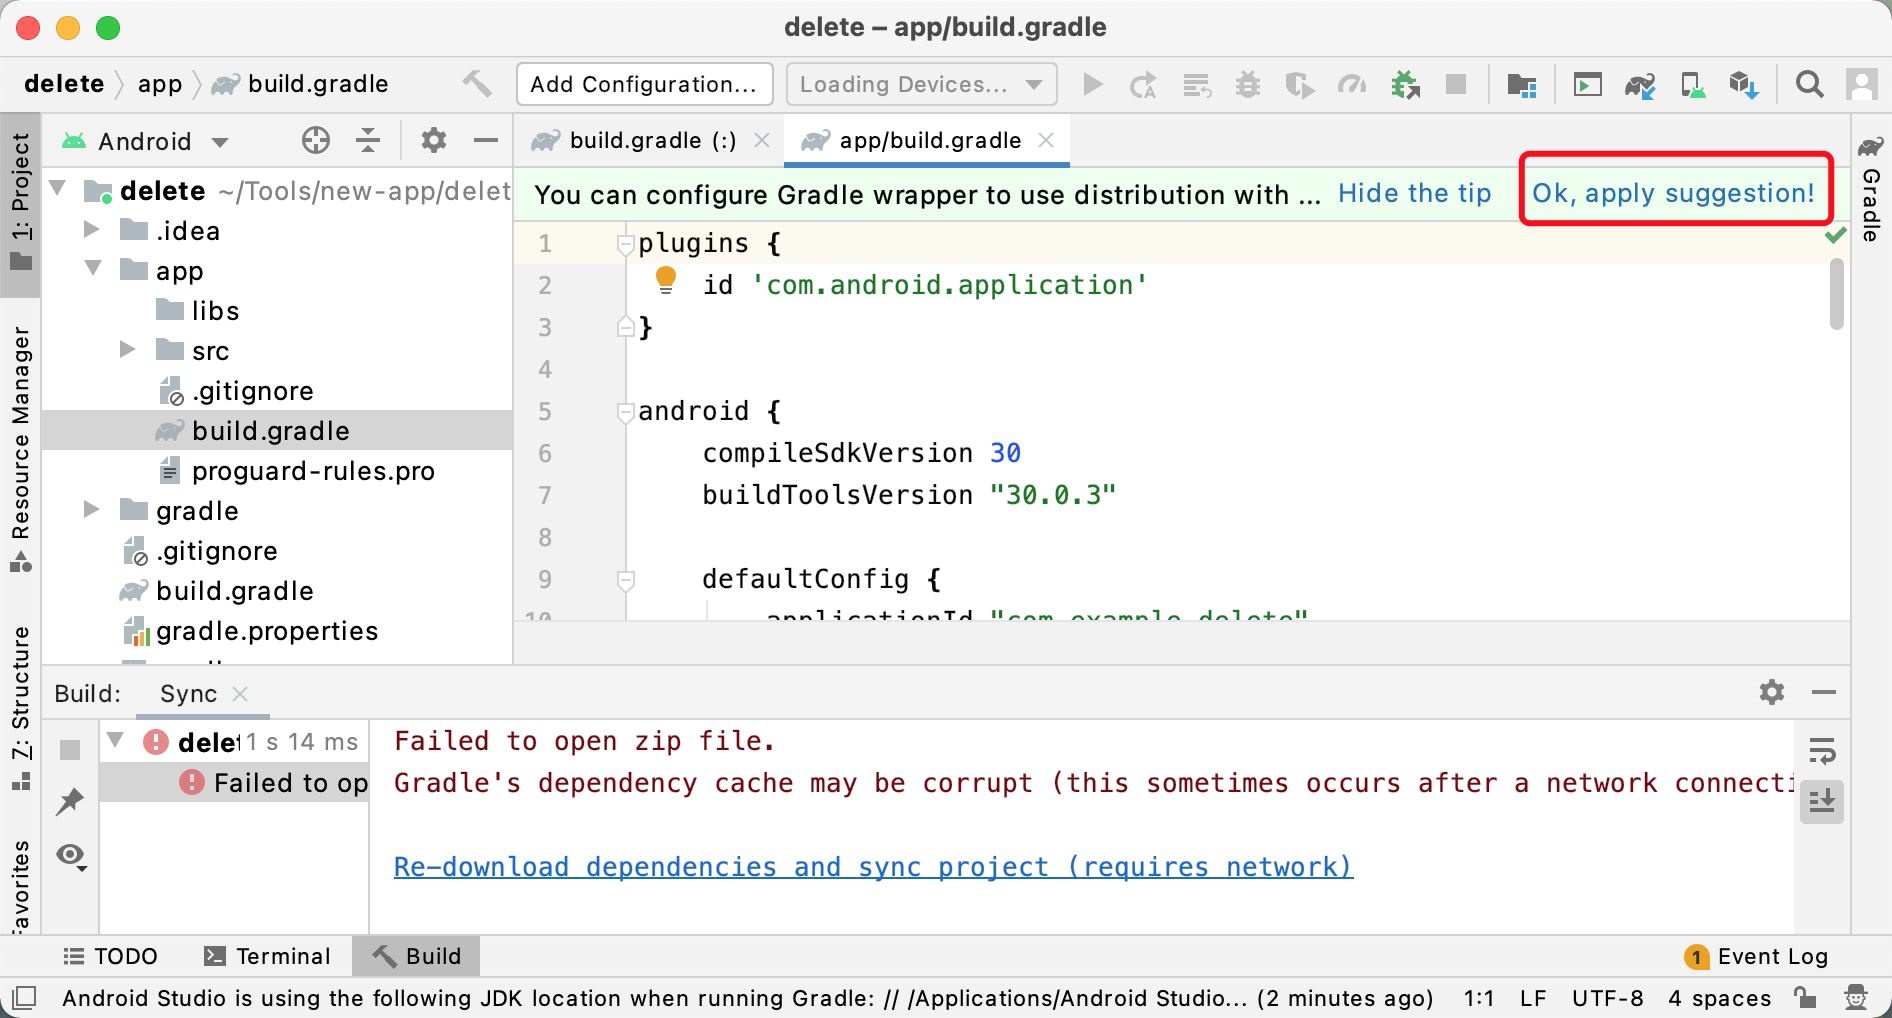
Task: Open the Android project view dropdown
Action: pyautogui.click(x=221, y=140)
